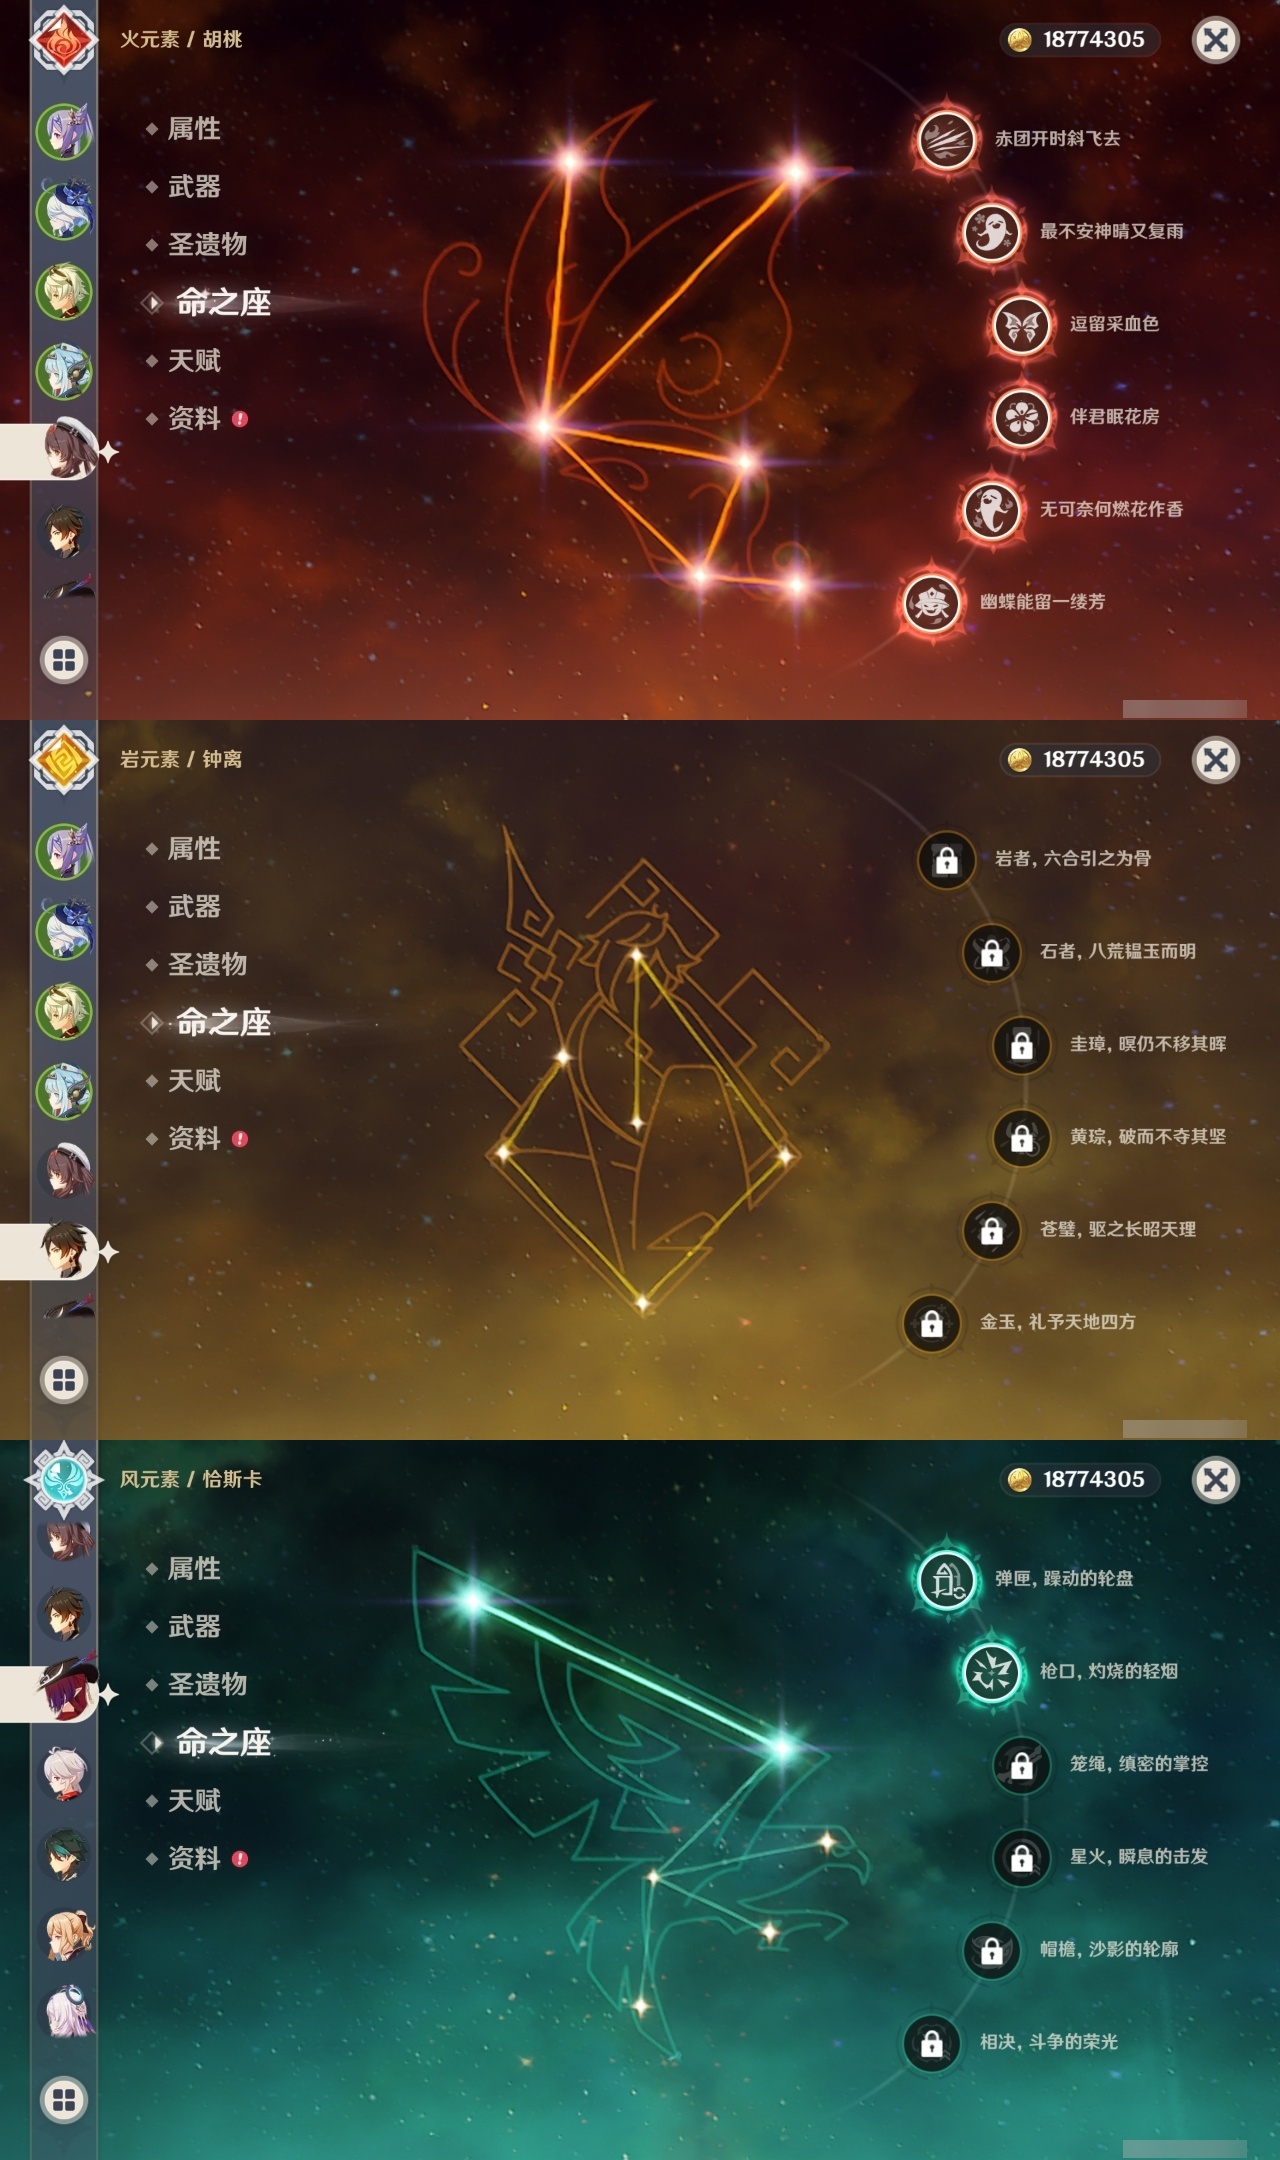This screenshot has width=1280, height=2160.
Task: Select the top purple-haired character avatar
Action: 65,131
